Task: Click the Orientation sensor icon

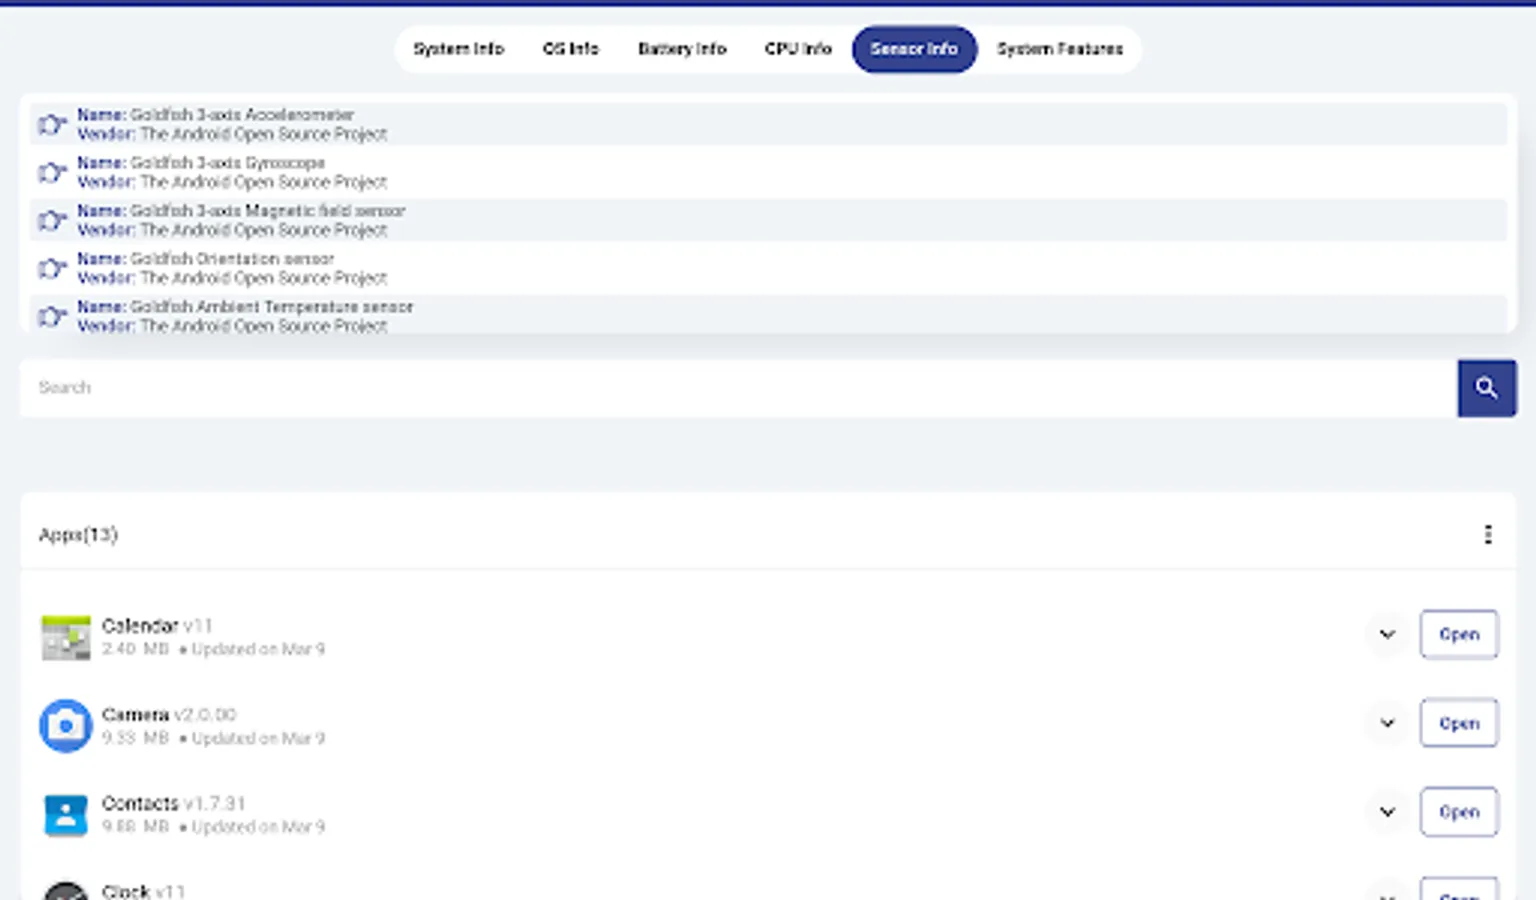Action: [x=52, y=268]
